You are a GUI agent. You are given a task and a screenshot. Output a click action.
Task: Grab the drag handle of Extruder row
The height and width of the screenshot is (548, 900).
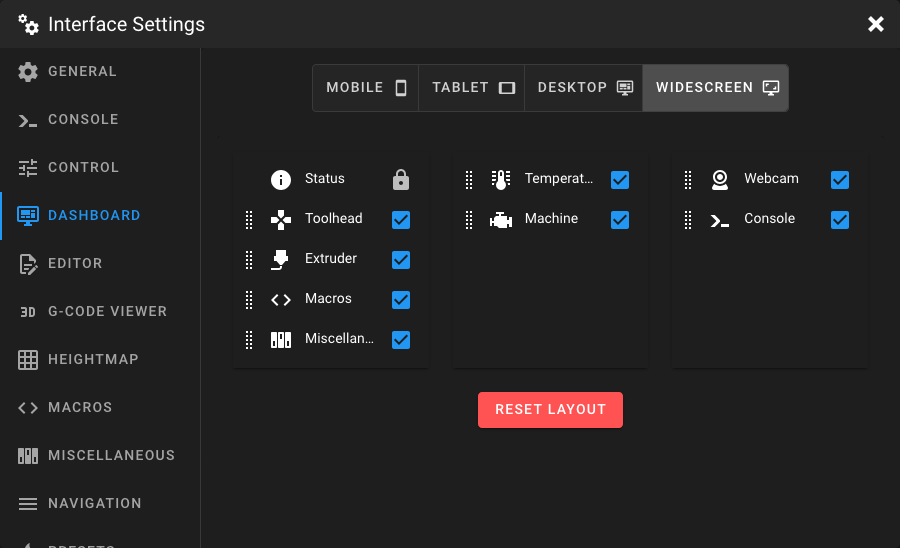pyautogui.click(x=249, y=260)
